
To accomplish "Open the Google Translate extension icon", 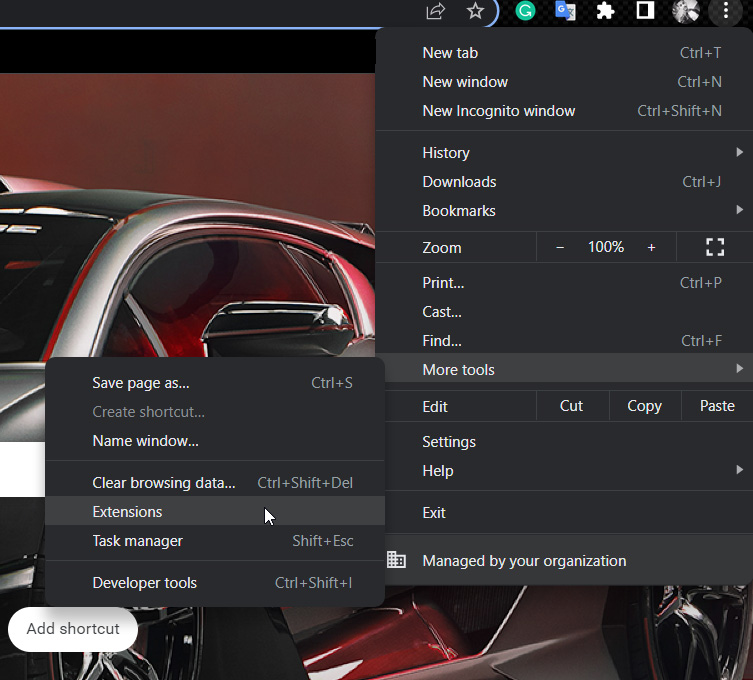I will click(565, 11).
